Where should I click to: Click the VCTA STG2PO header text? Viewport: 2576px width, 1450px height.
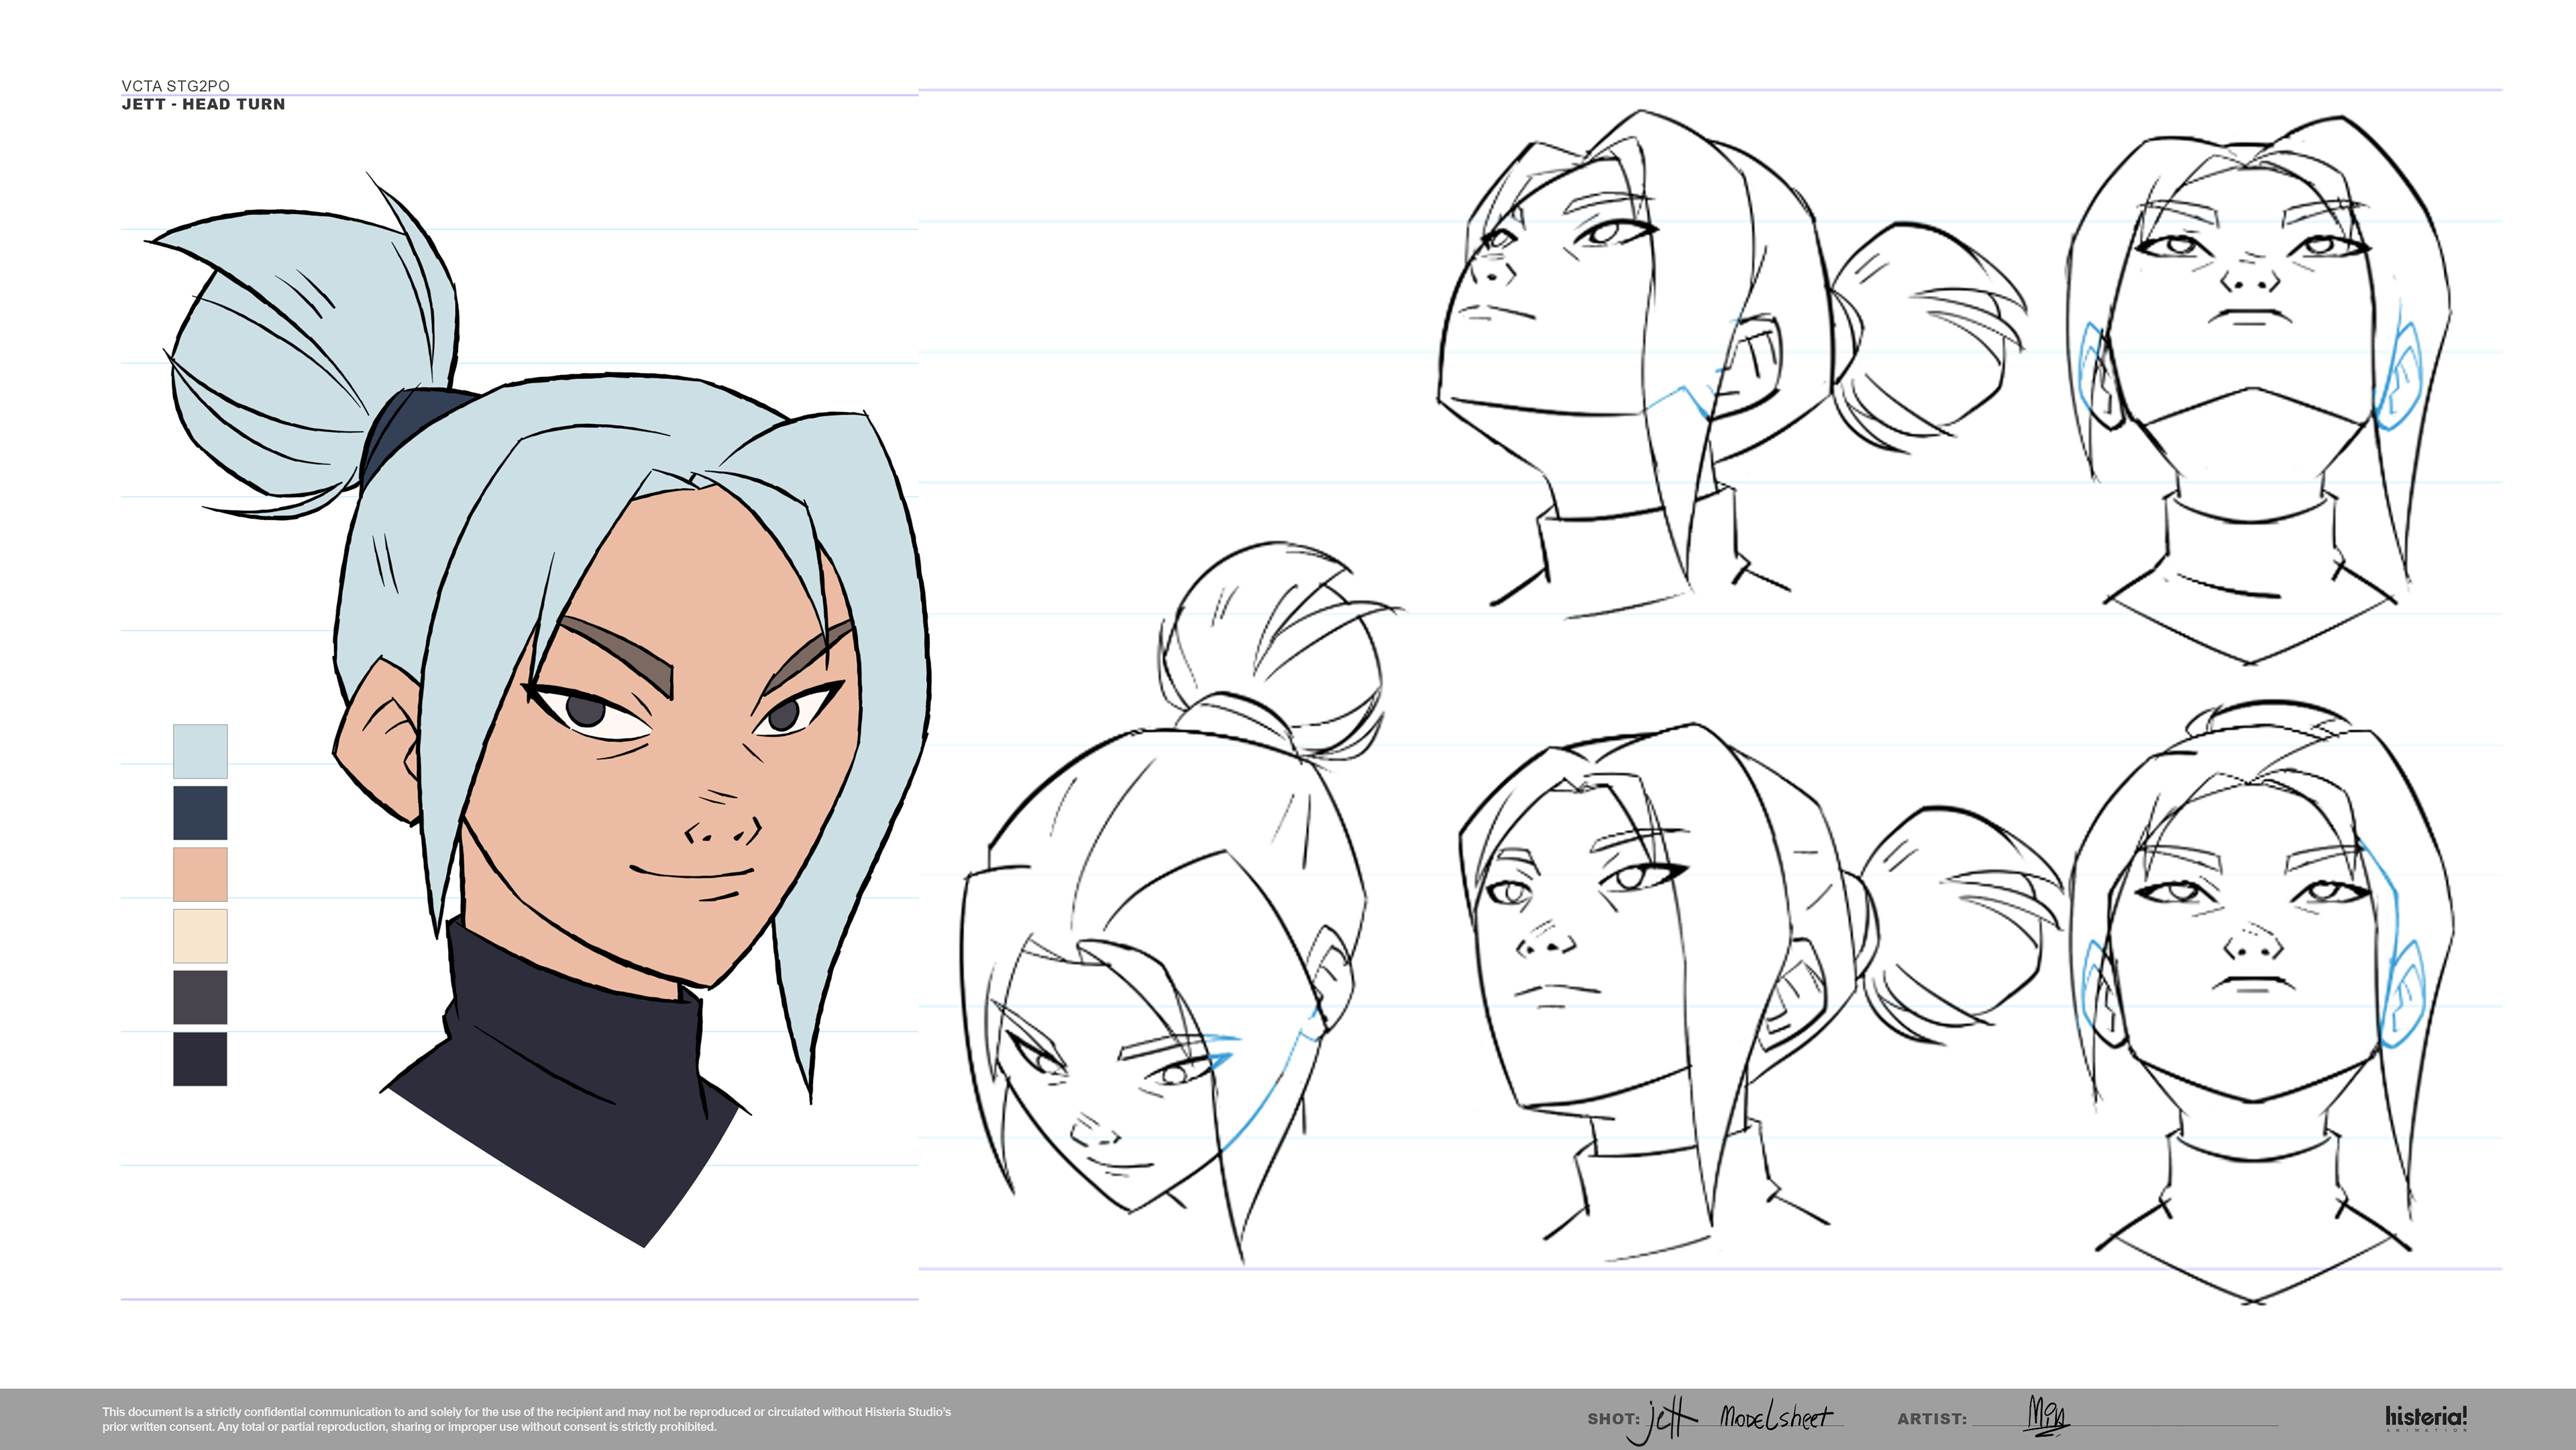coord(175,86)
